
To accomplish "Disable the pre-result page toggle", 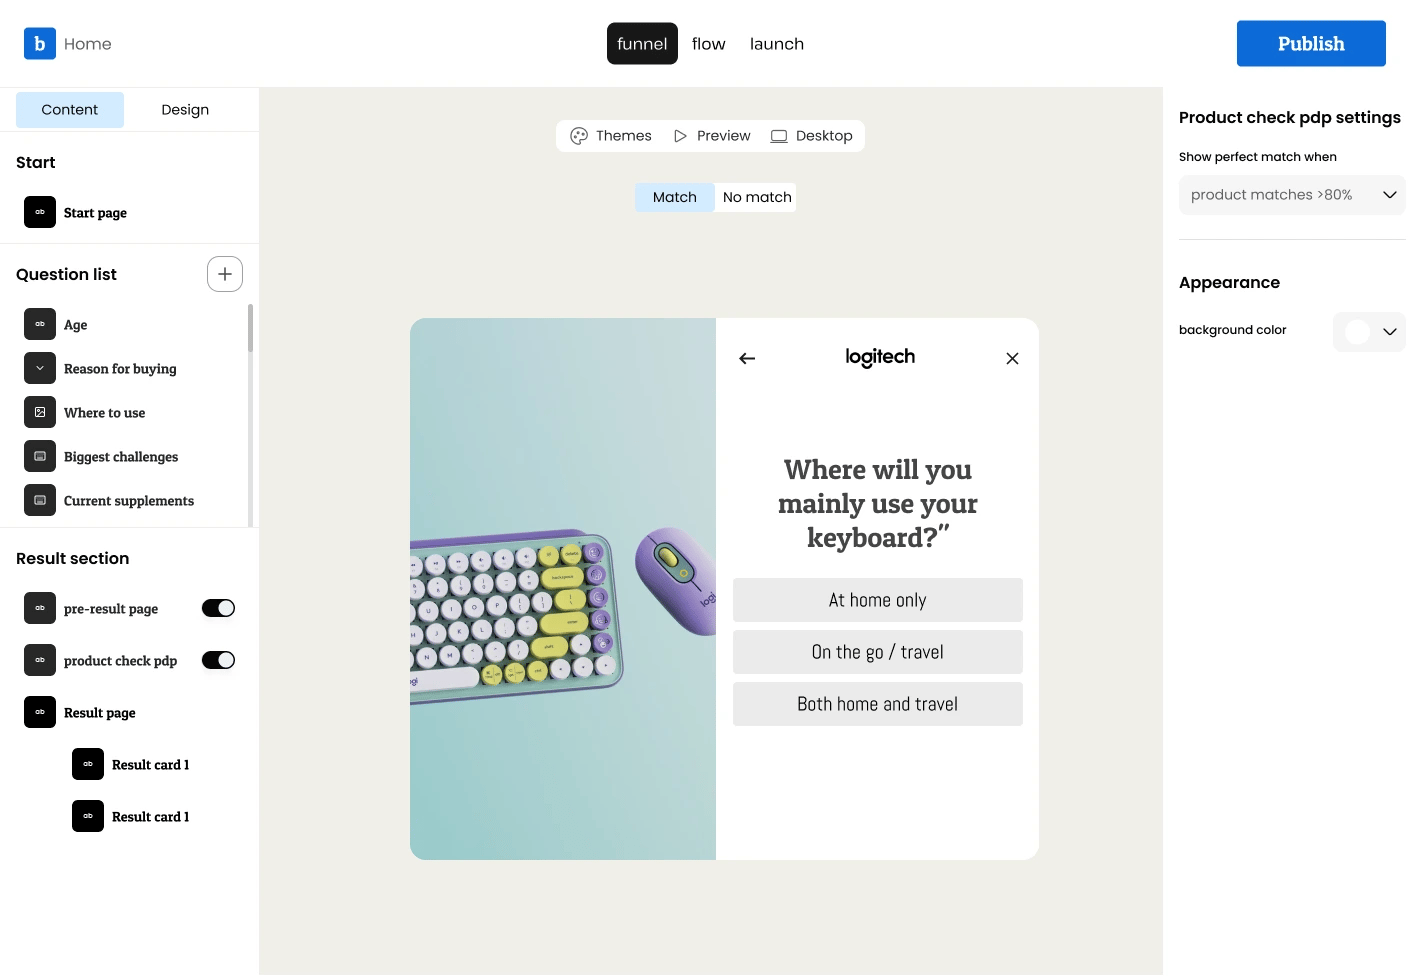I will pos(218,607).
